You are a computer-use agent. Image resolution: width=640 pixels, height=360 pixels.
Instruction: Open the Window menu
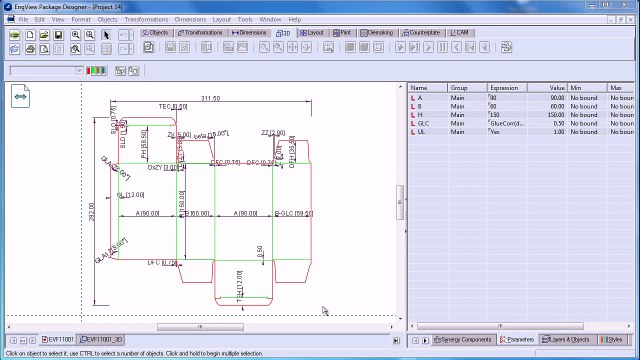270,19
